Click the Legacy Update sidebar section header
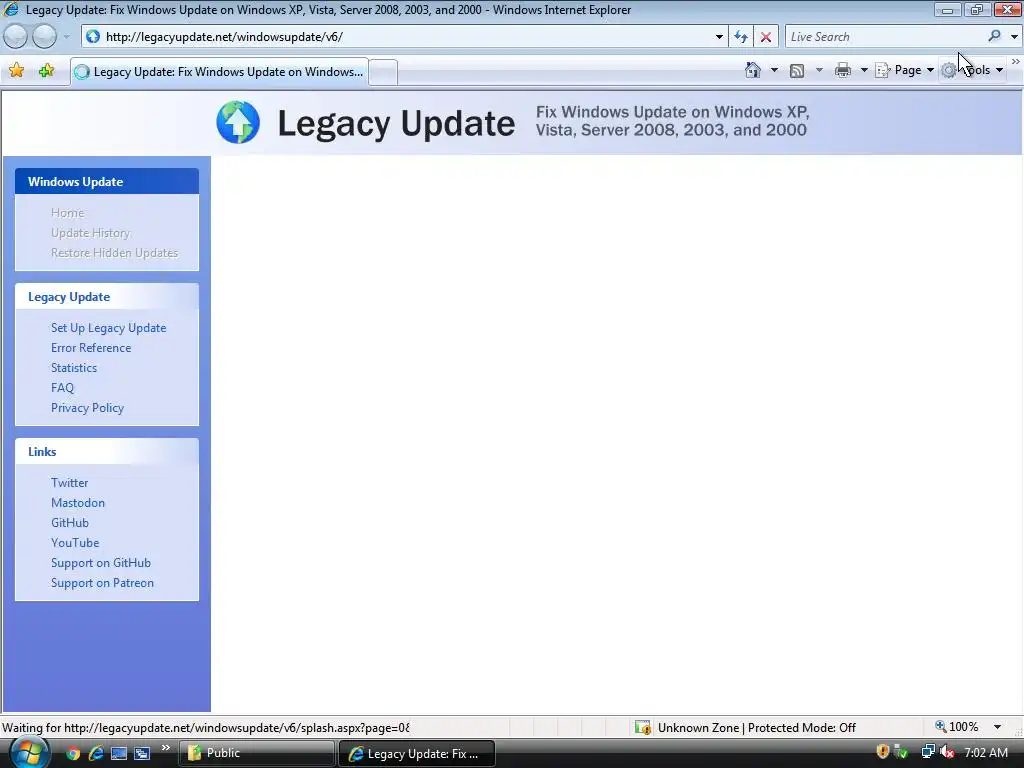 click(x=107, y=296)
